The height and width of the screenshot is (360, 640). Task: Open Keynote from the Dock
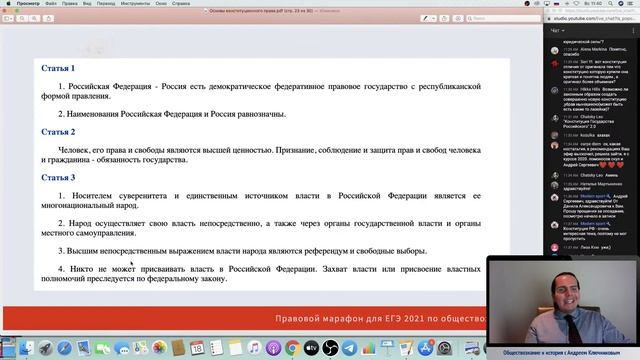[x=387, y=348]
